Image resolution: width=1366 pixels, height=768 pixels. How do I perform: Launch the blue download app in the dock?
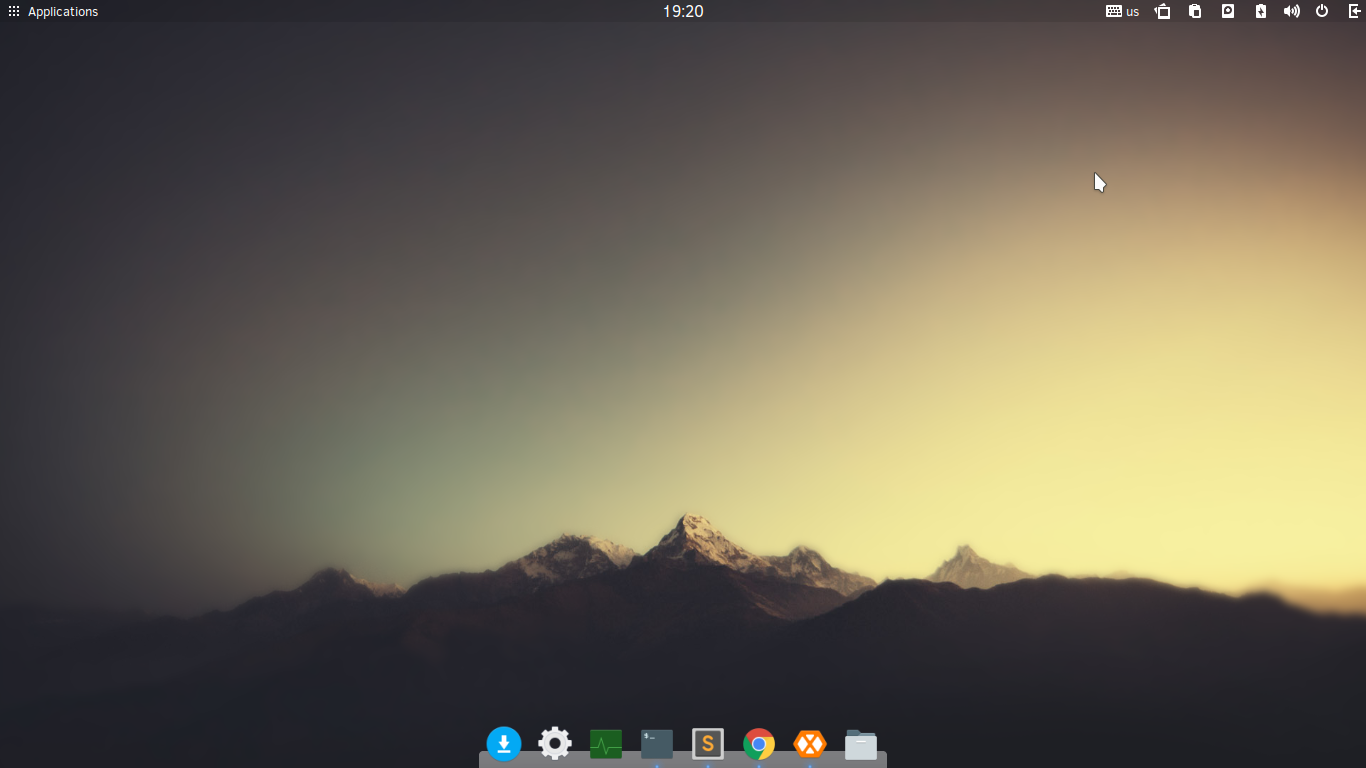(x=504, y=744)
